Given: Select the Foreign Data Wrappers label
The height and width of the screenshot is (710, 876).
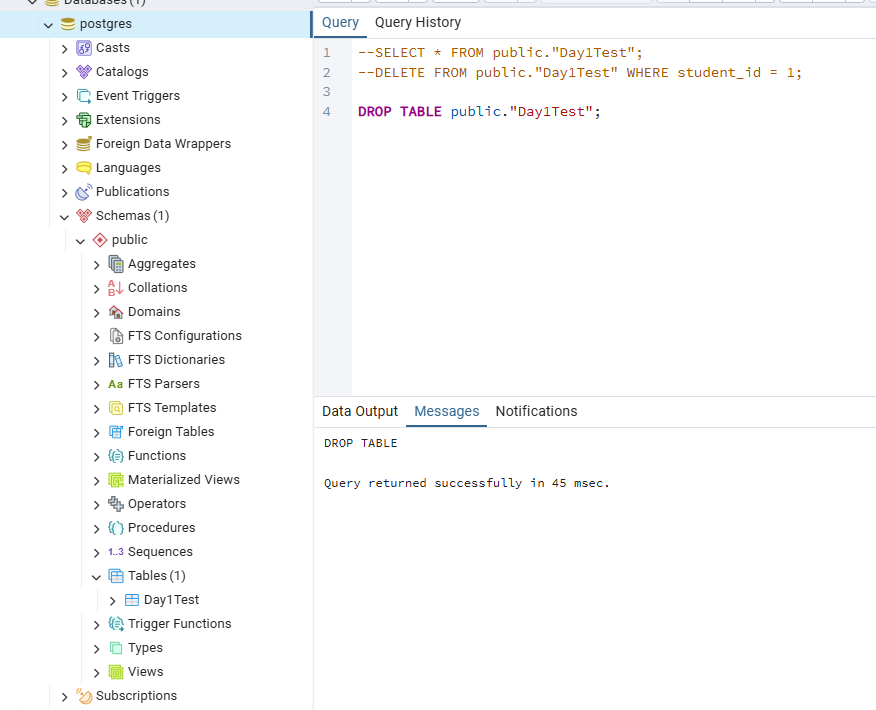Looking at the screenshot, I should click(163, 144).
